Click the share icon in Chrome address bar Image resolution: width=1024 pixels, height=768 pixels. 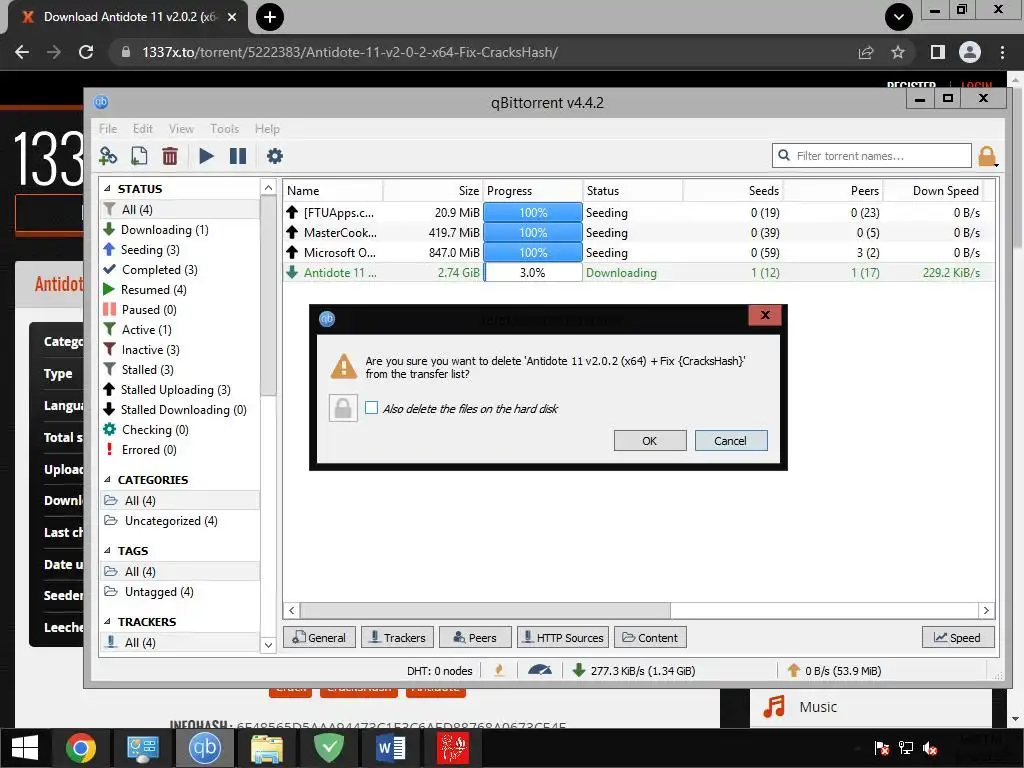866,52
